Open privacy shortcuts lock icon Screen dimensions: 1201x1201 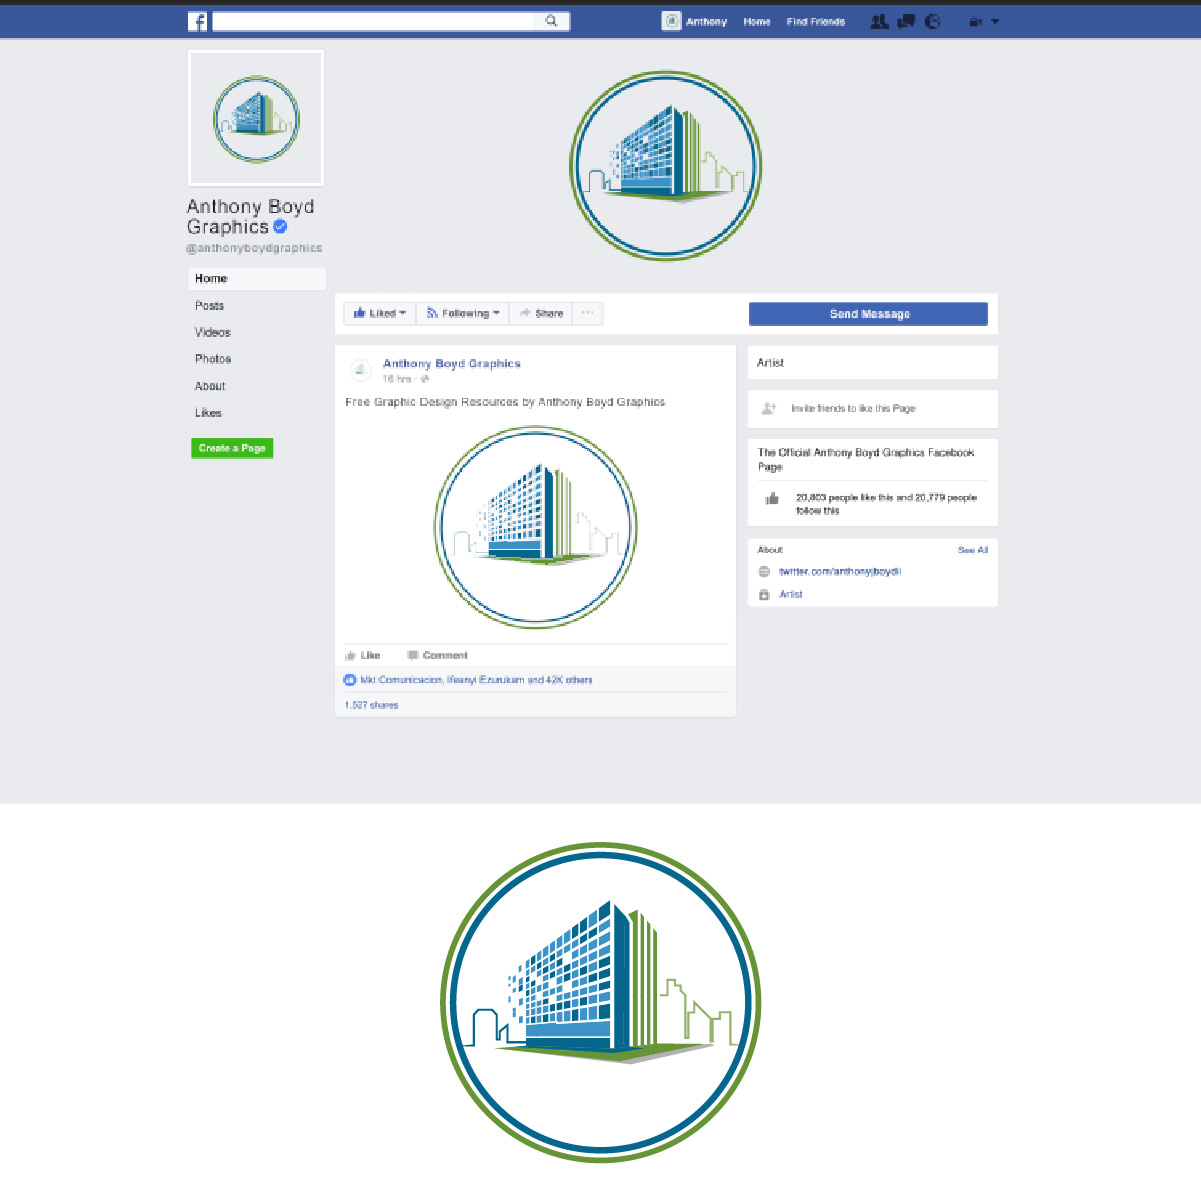coord(975,22)
